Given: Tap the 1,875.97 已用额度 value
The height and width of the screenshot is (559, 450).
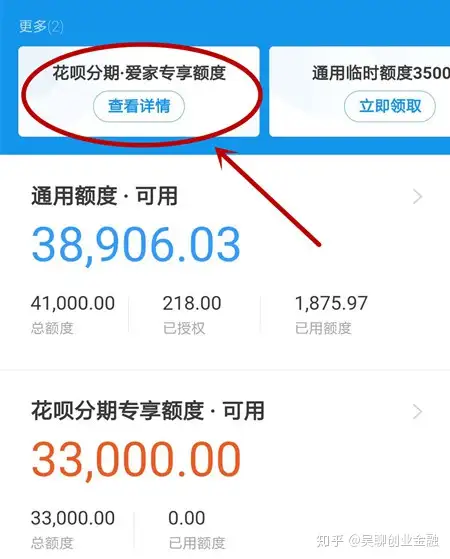Looking at the screenshot, I should point(331,303).
